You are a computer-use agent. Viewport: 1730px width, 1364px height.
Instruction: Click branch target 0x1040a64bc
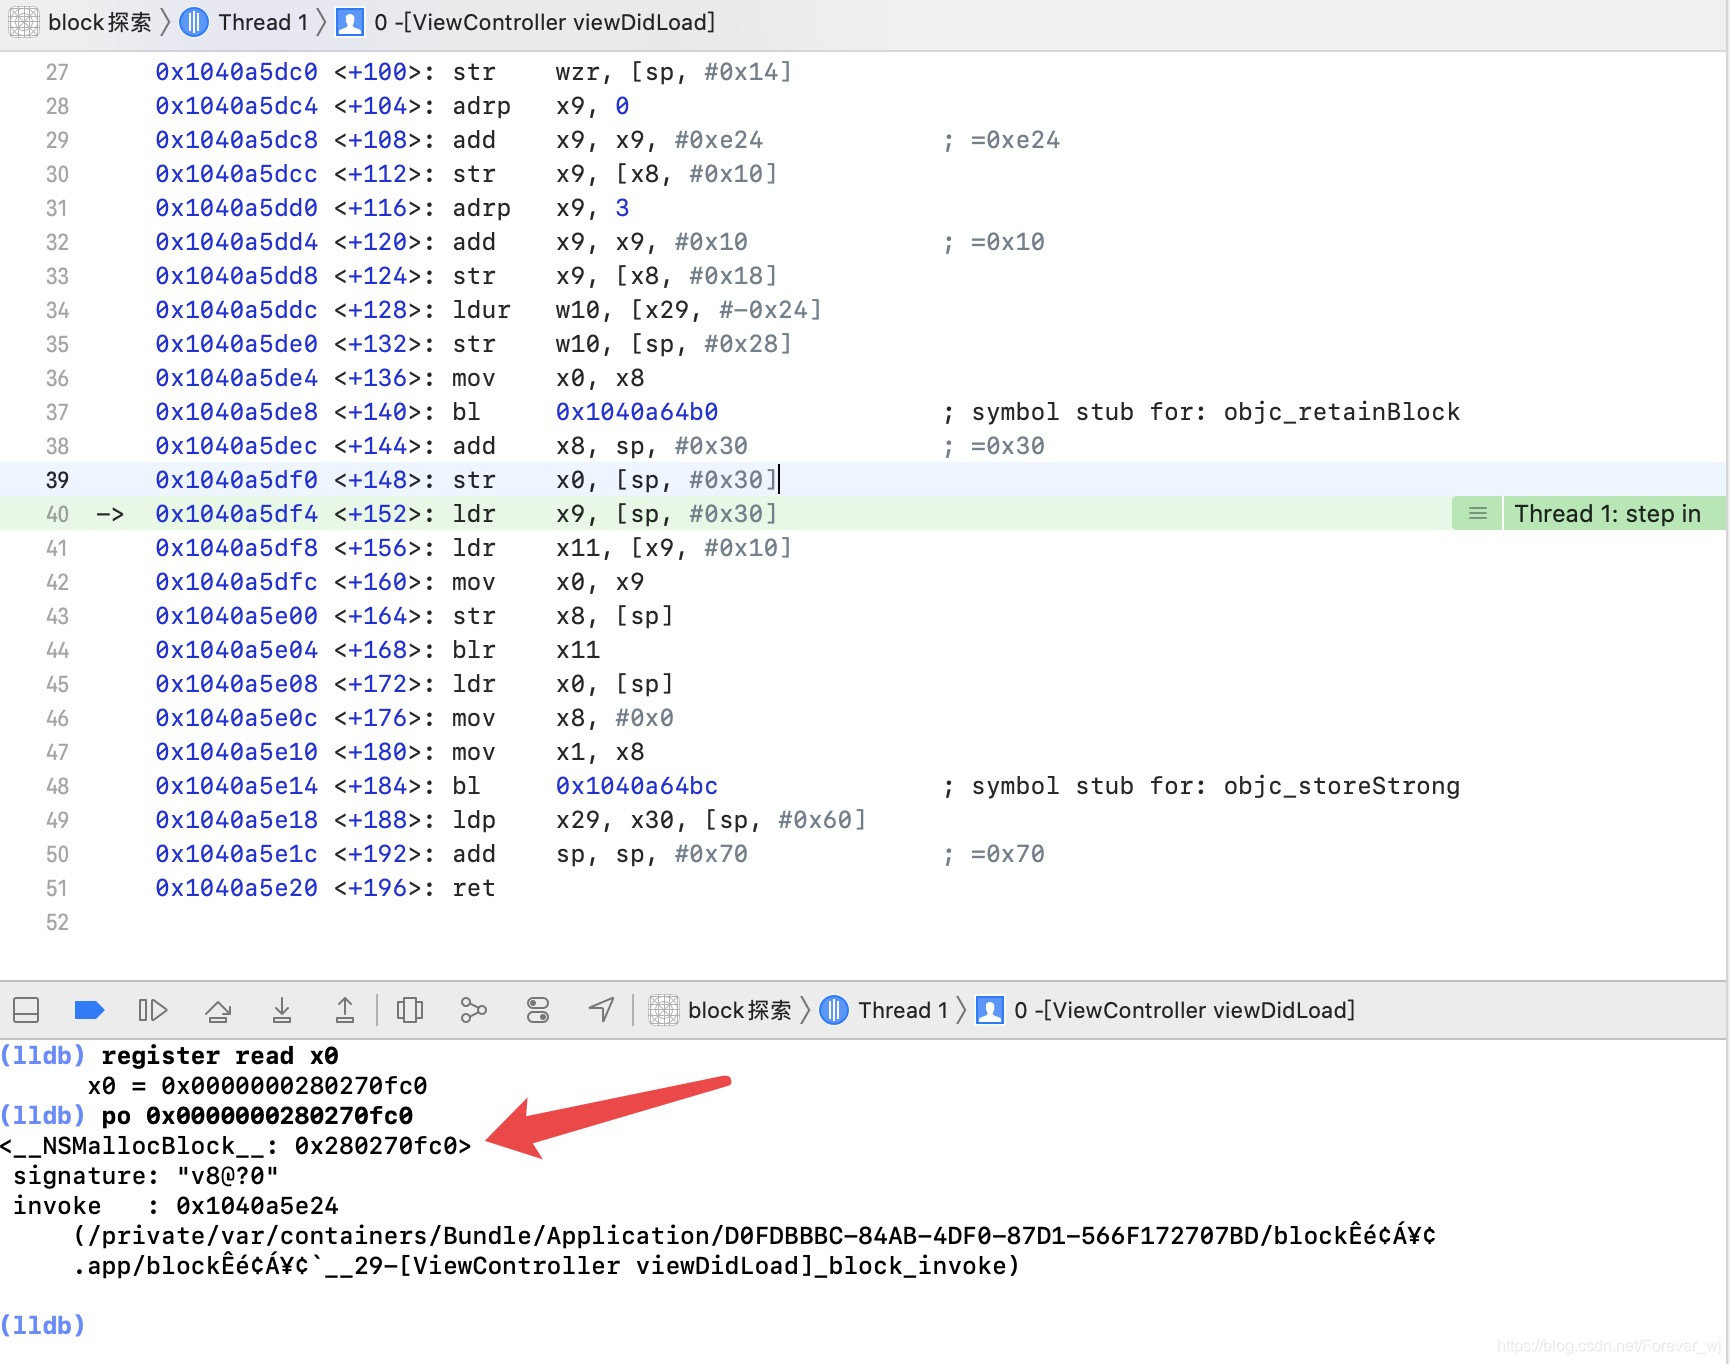636,786
